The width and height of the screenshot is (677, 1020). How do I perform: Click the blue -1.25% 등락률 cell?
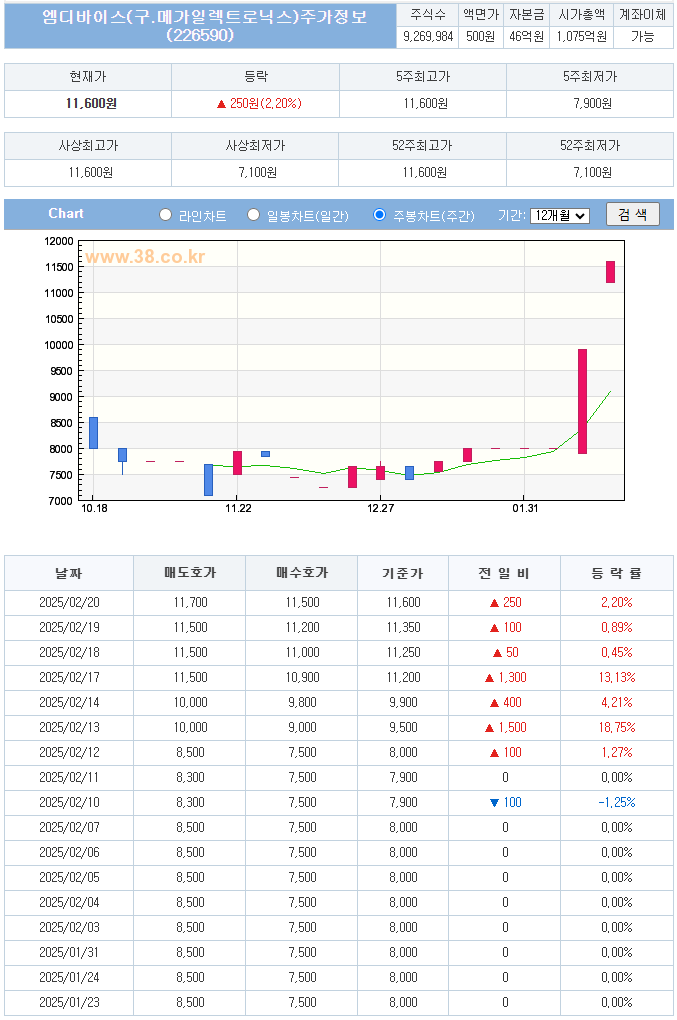tap(617, 802)
